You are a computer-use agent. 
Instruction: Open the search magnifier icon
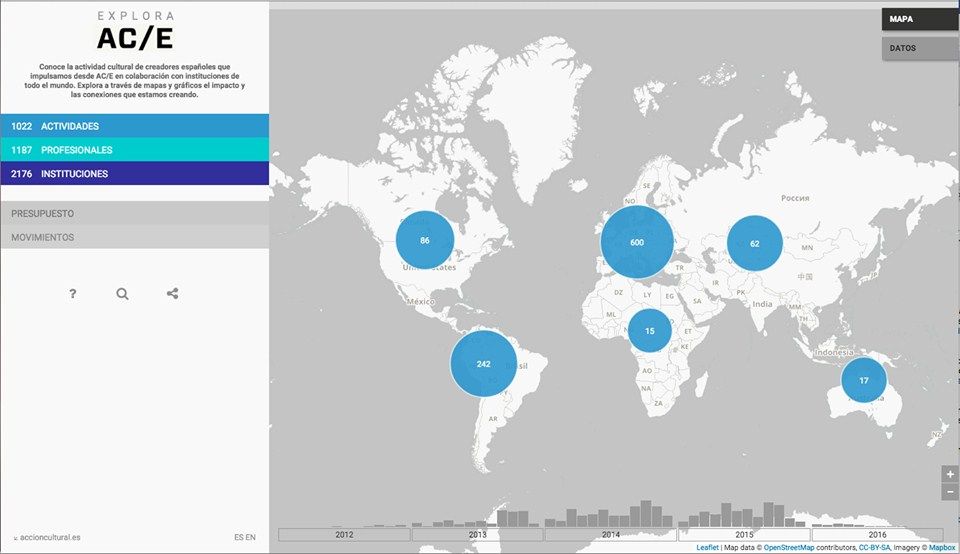click(122, 294)
